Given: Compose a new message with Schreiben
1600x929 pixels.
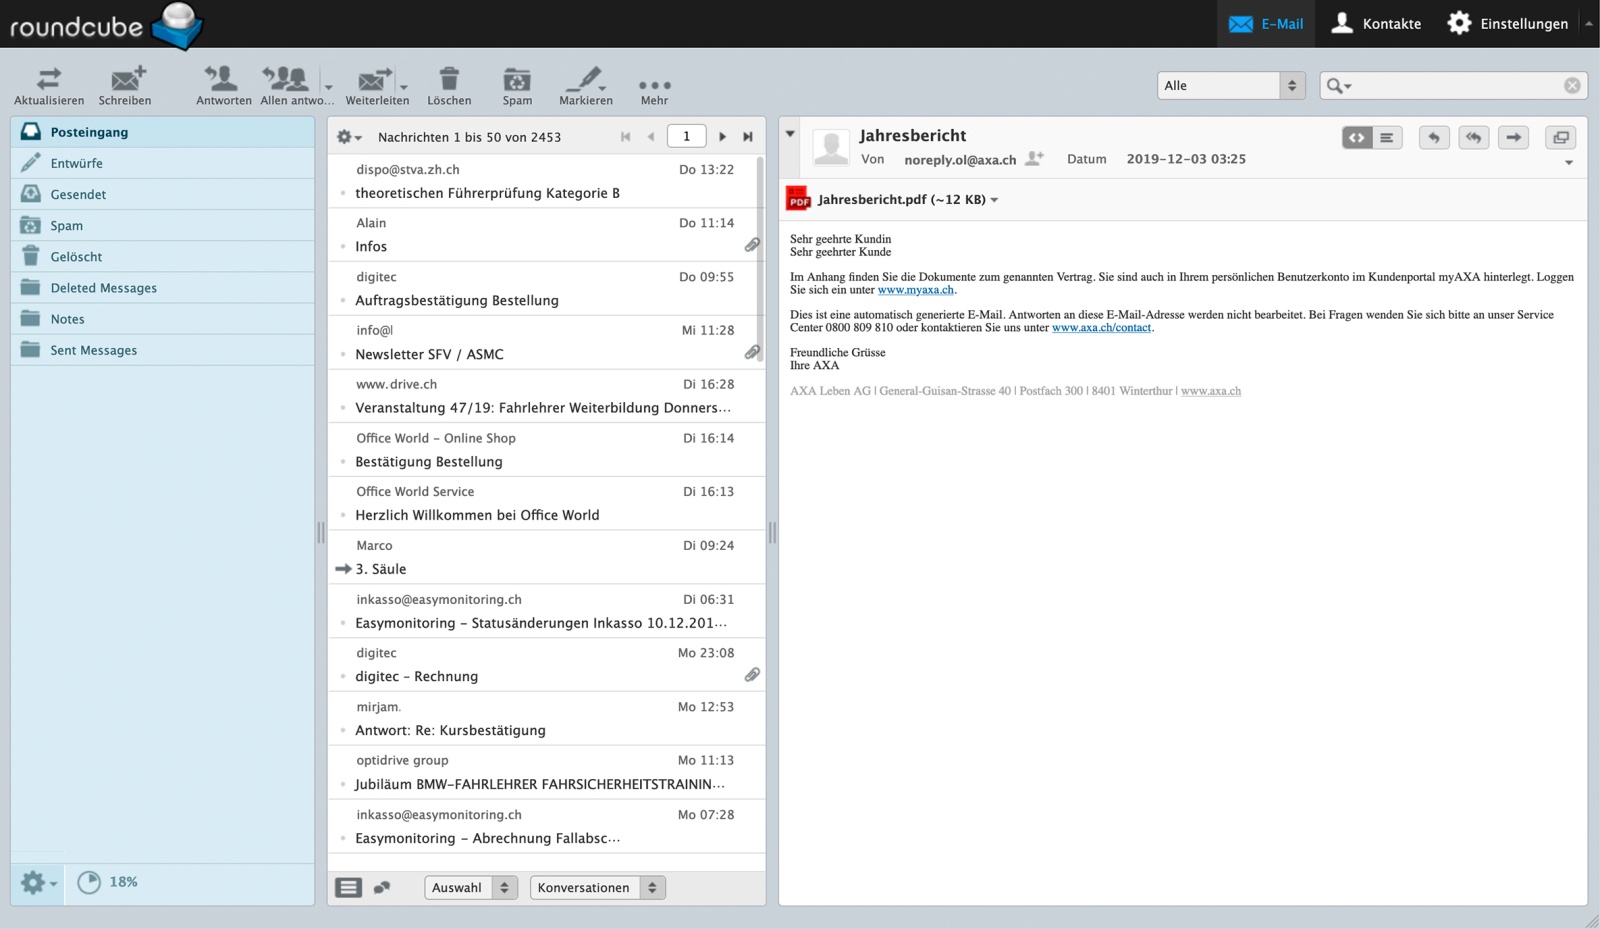Looking at the screenshot, I should (x=126, y=78).
